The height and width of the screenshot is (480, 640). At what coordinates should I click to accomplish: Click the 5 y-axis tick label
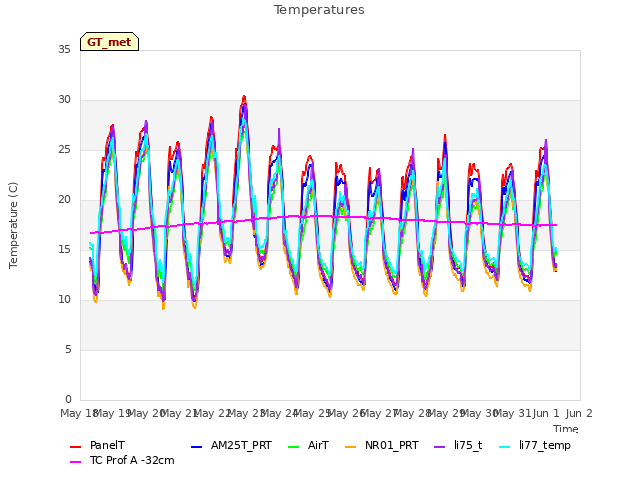click(x=68, y=349)
